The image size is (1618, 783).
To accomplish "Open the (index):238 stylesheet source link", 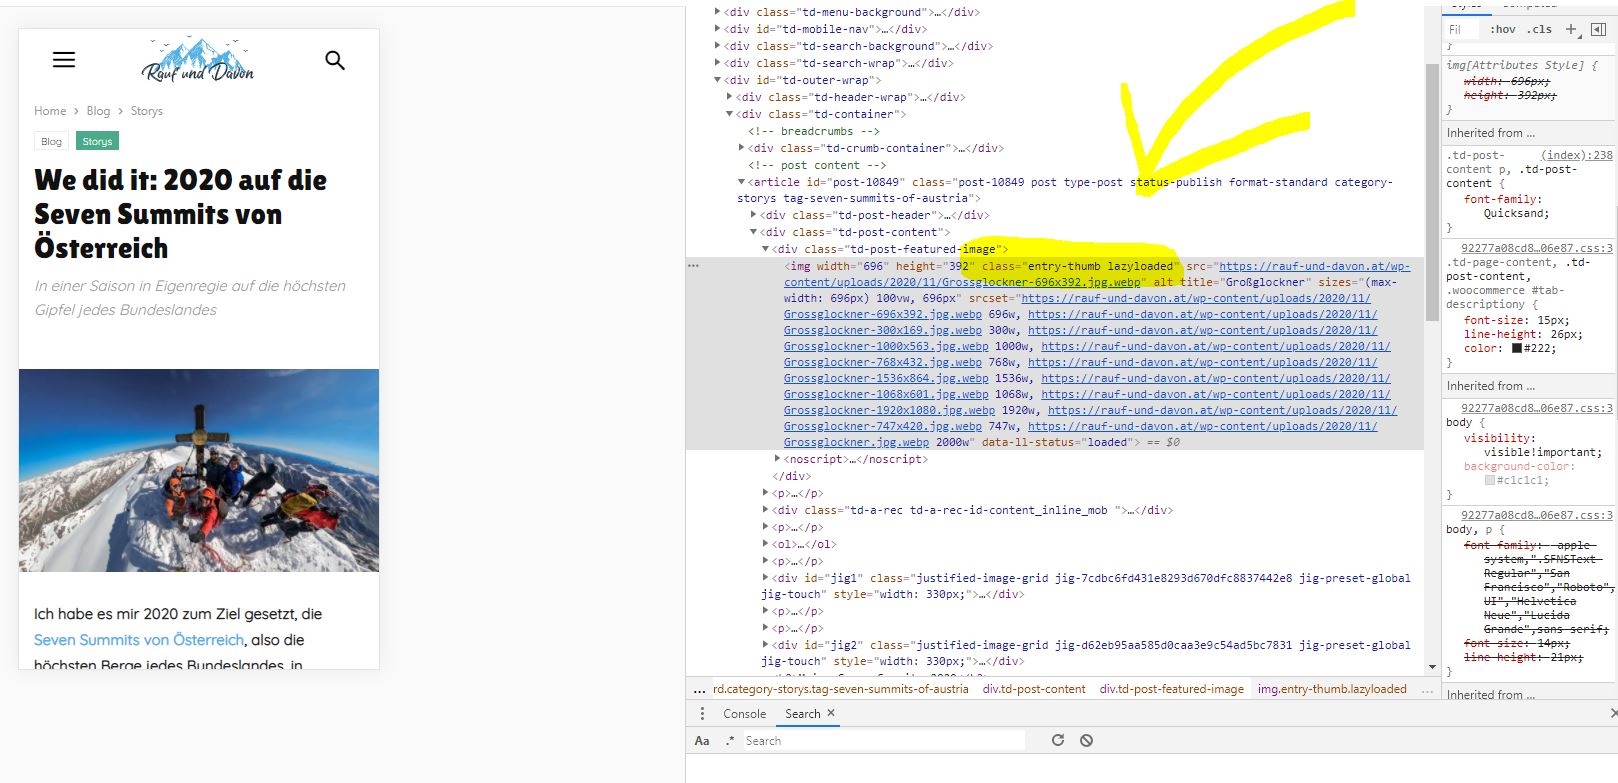I will point(1577,155).
